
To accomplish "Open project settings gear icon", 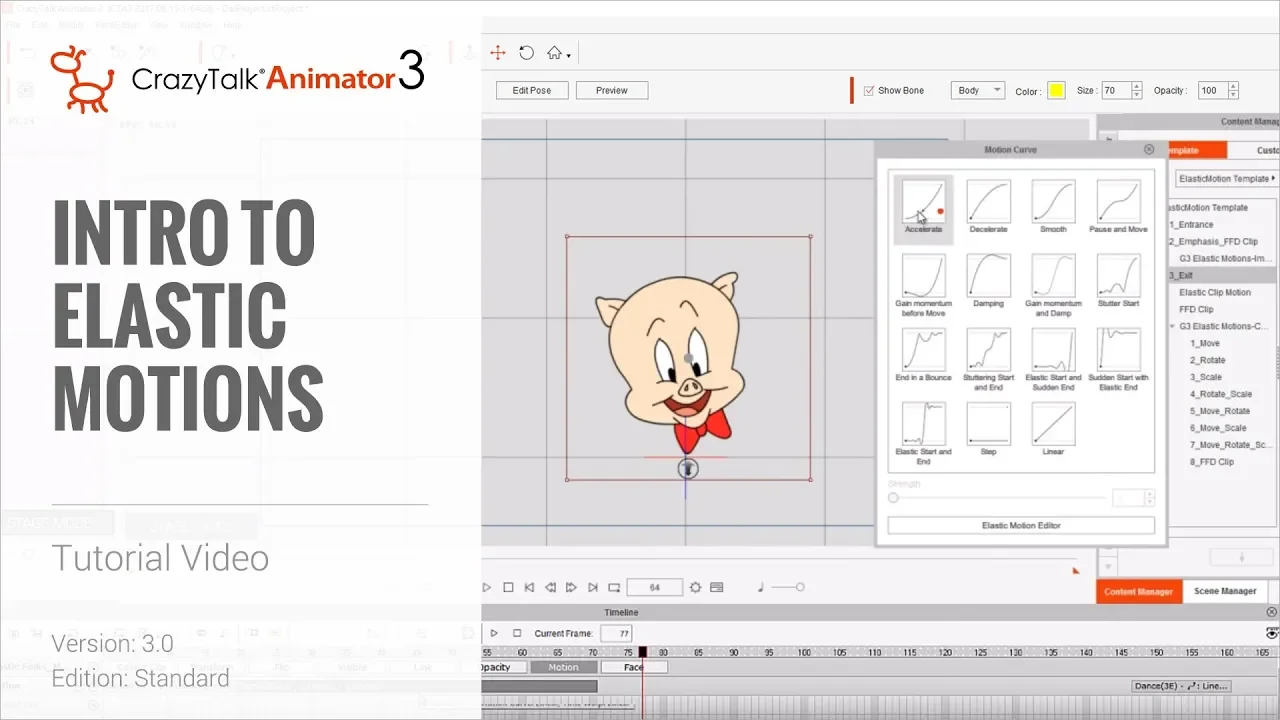I will coord(696,588).
